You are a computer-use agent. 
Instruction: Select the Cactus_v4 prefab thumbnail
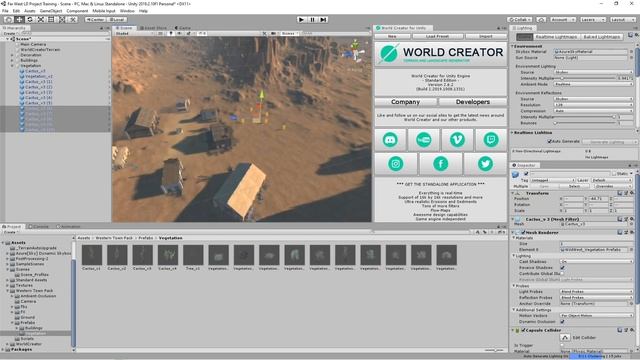coord(168,255)
